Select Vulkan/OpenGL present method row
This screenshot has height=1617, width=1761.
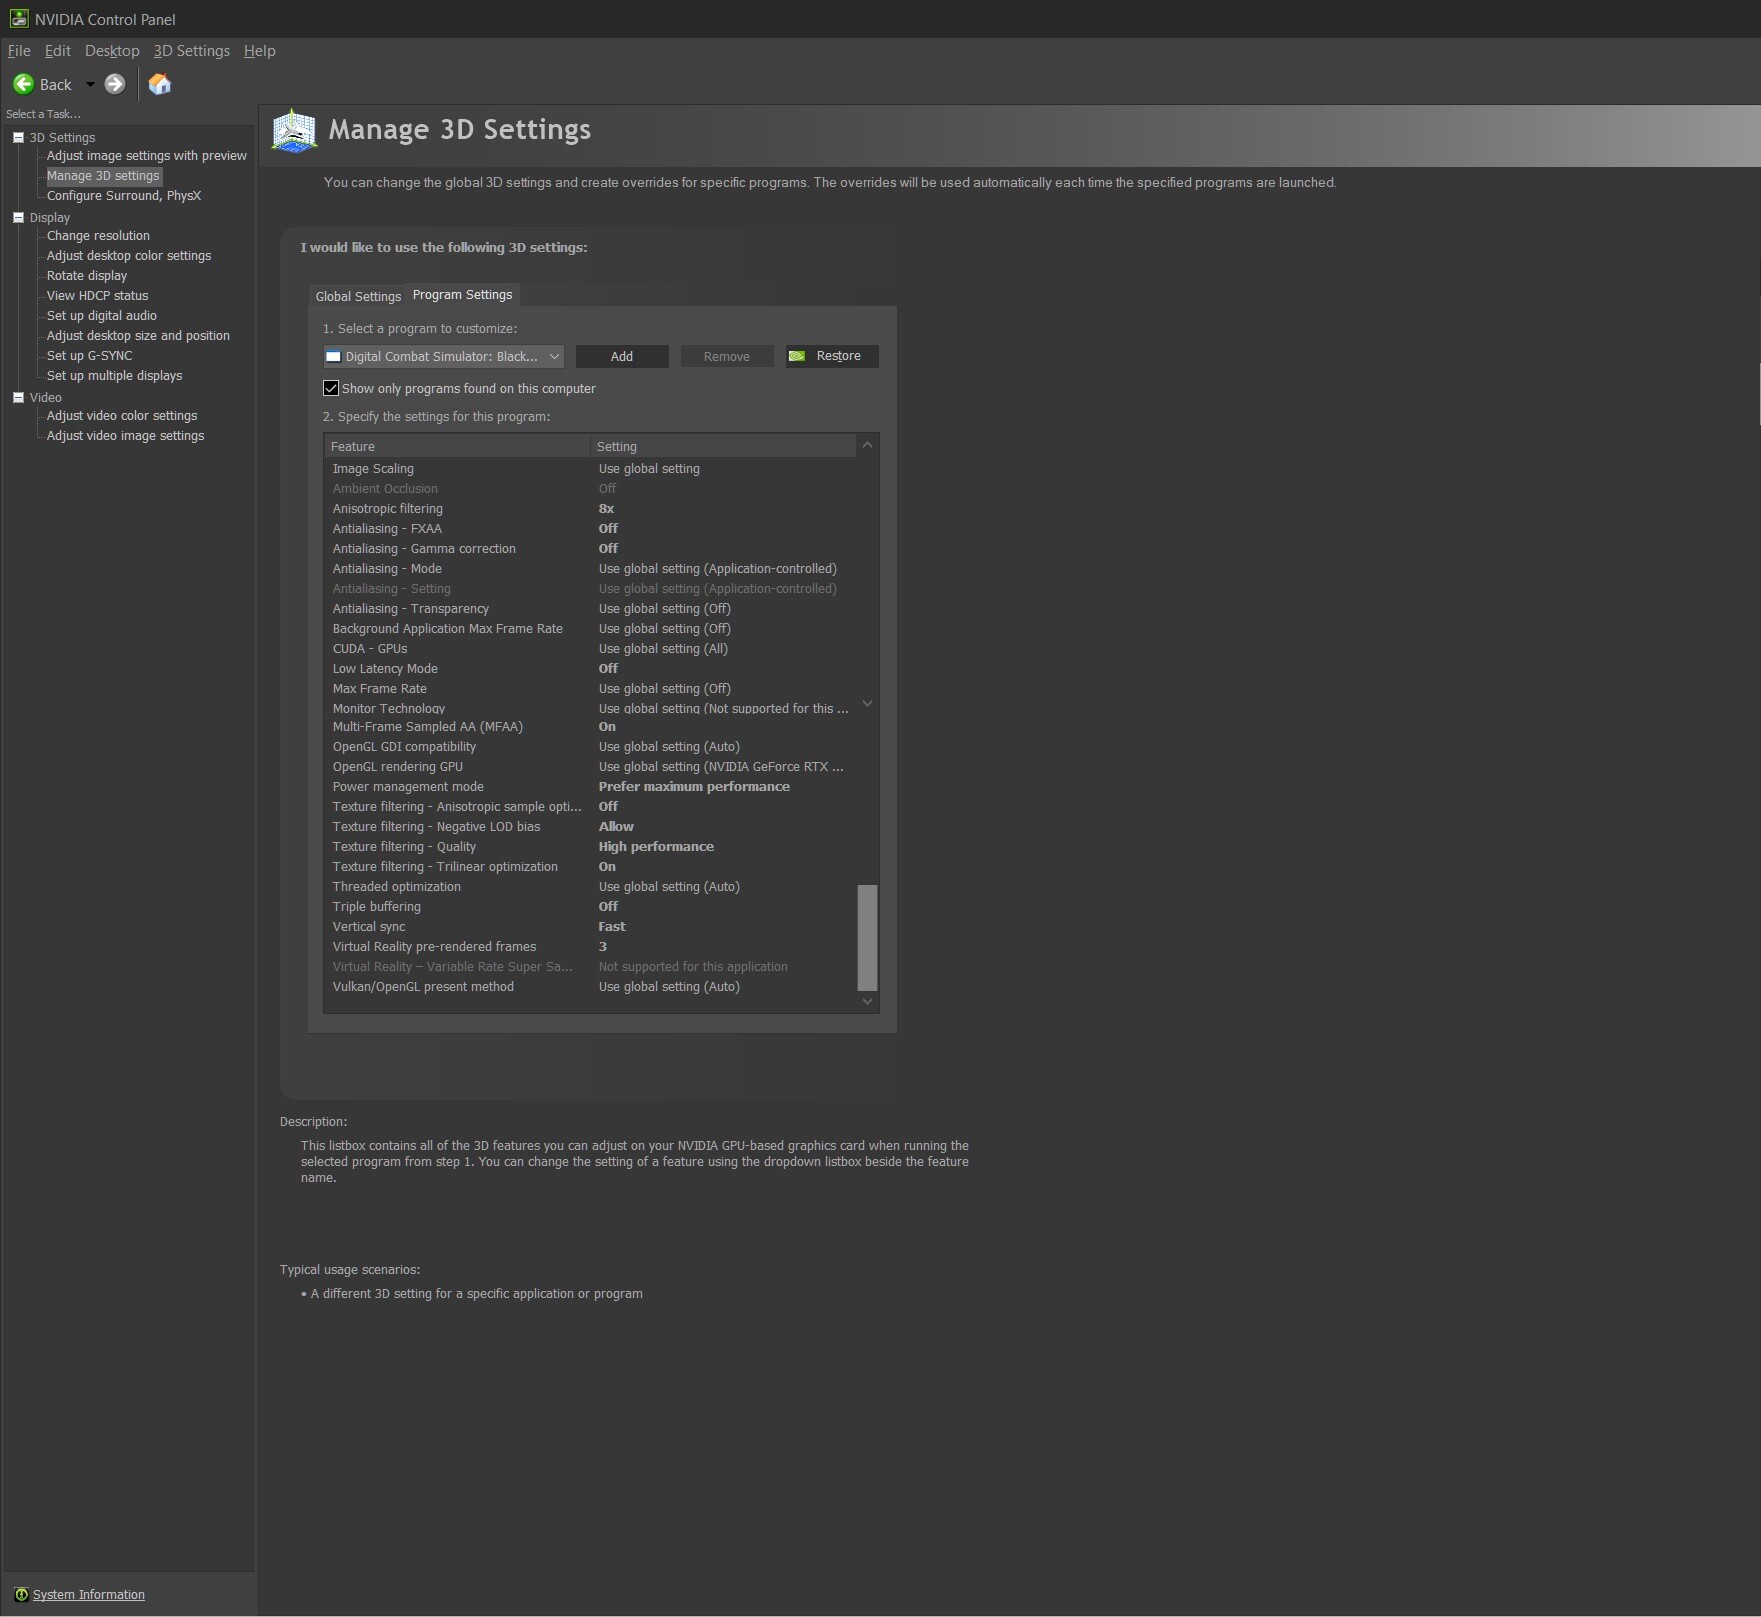click(x=590, y=987)
